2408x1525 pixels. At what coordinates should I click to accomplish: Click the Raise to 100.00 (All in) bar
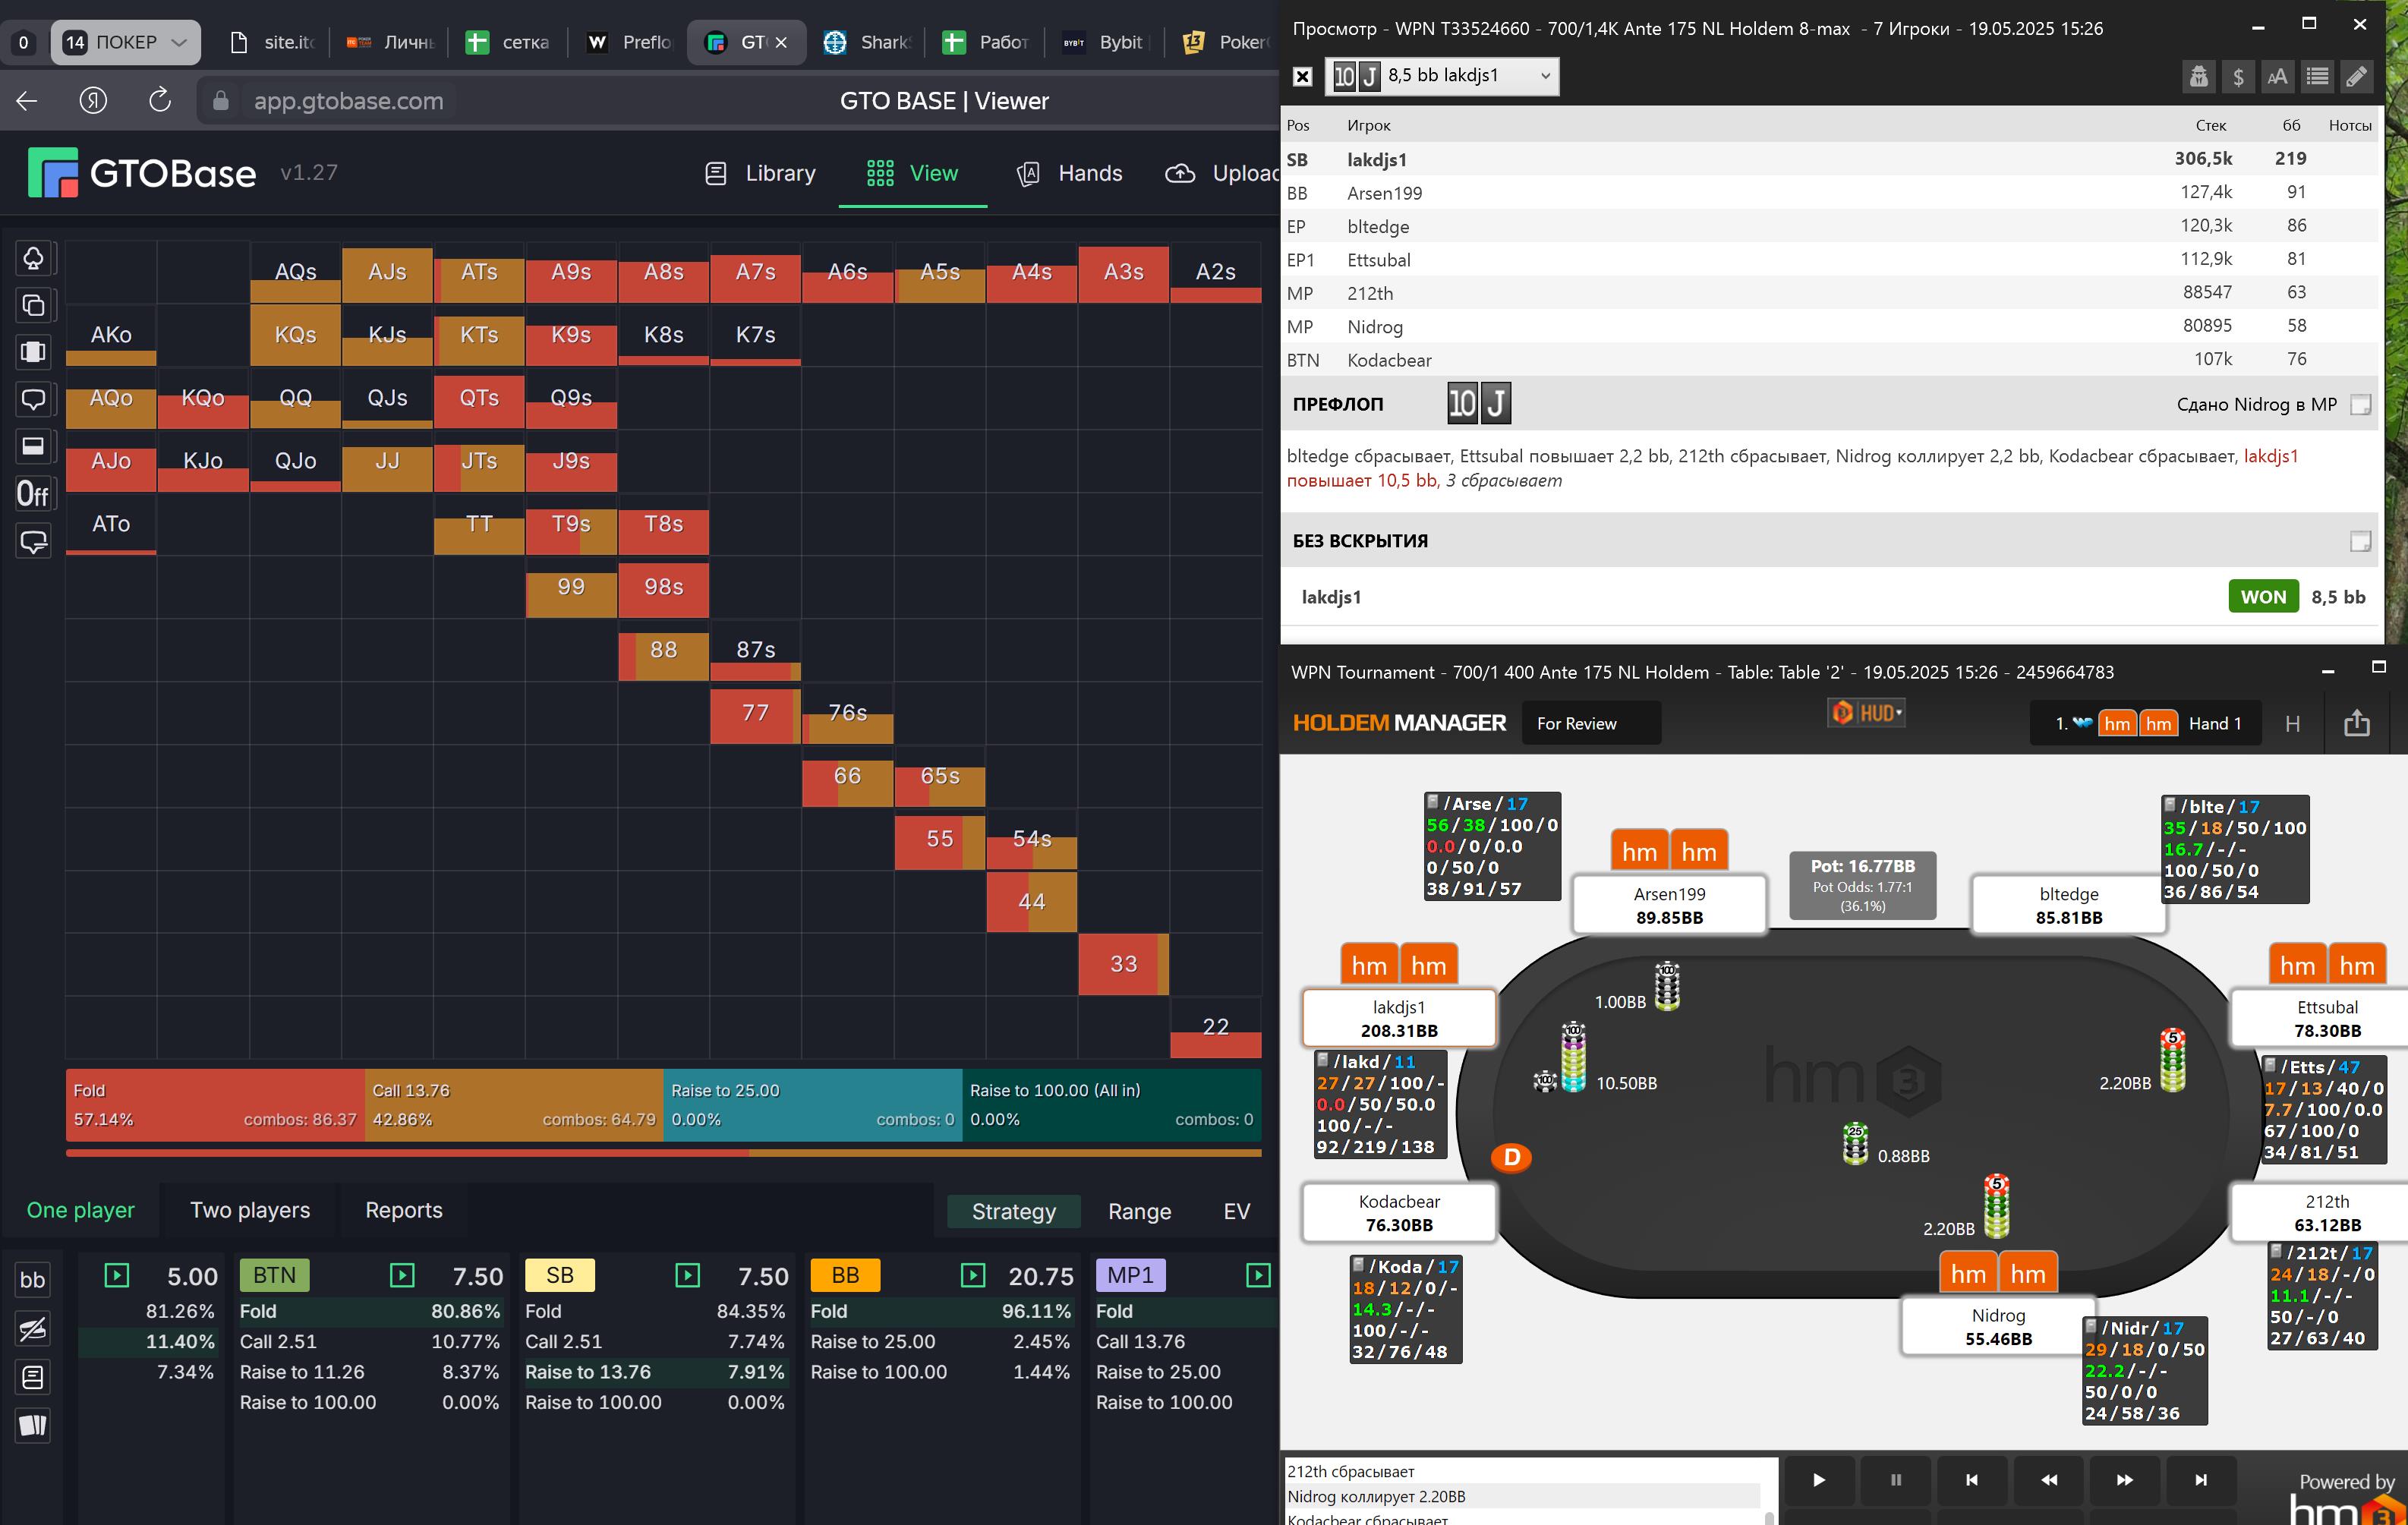coord(1111,1105)
